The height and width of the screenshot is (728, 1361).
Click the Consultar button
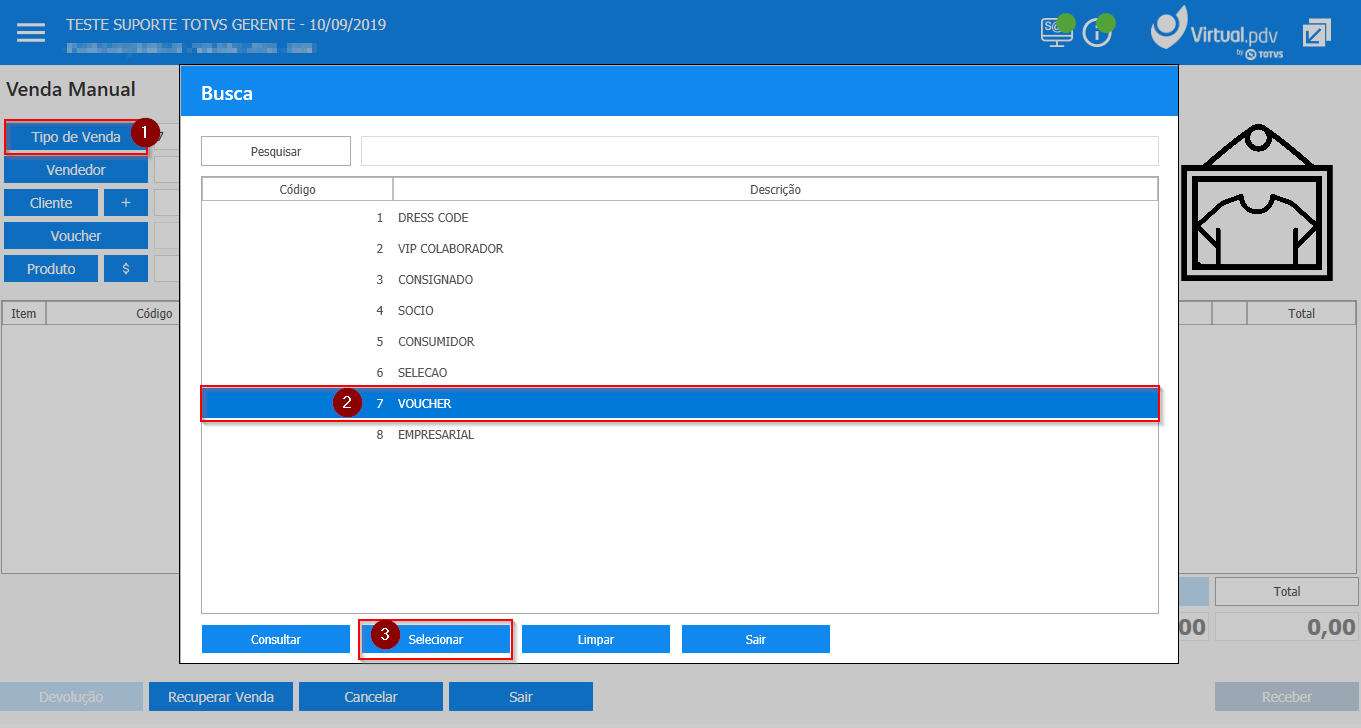276,639
